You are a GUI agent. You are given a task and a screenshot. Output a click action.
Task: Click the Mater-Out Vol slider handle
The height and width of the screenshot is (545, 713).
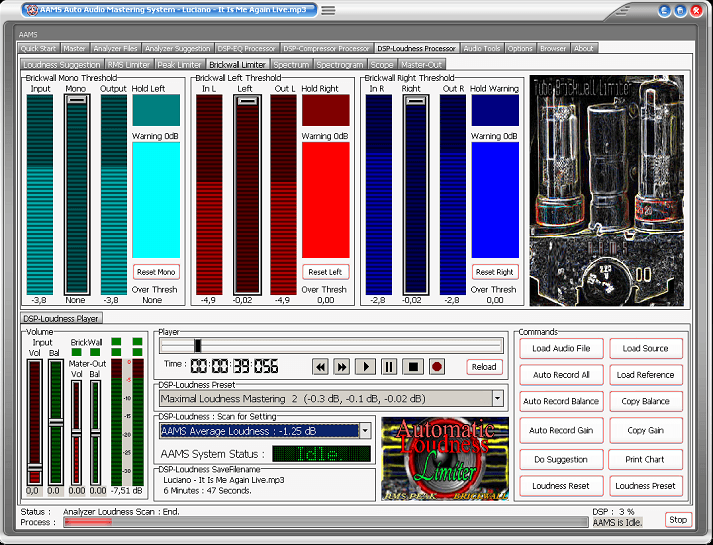[x=76, y=432]
